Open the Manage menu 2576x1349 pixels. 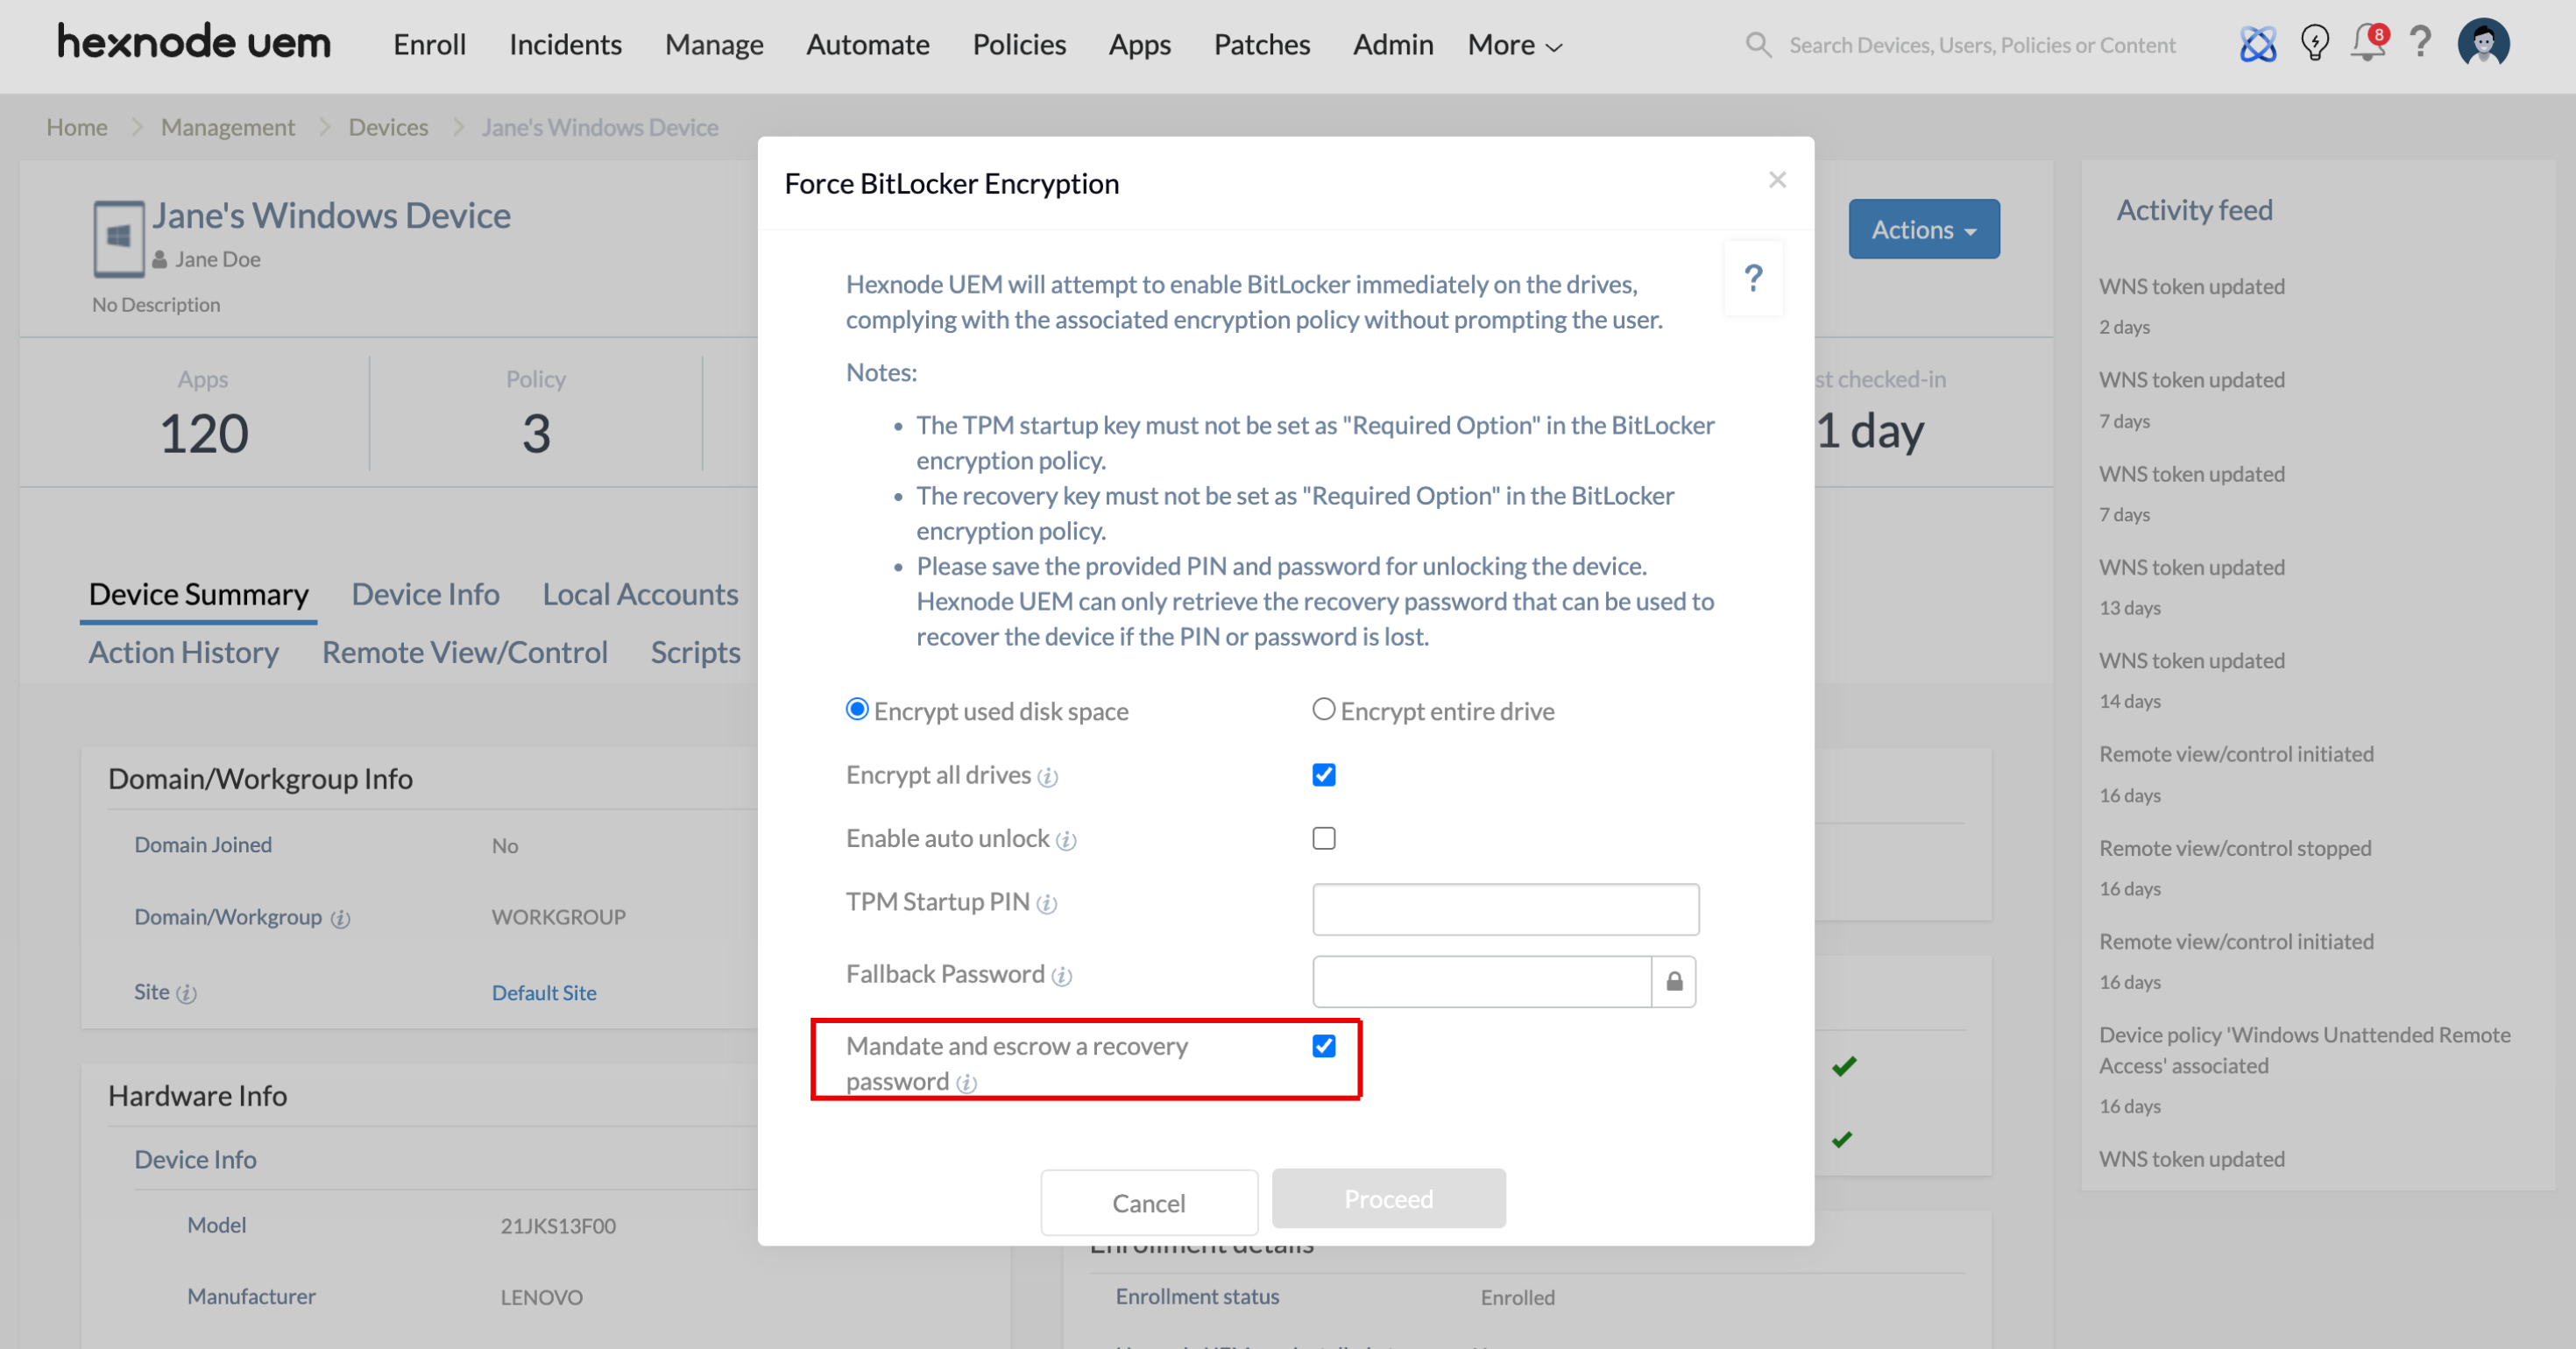click(714, 45)
